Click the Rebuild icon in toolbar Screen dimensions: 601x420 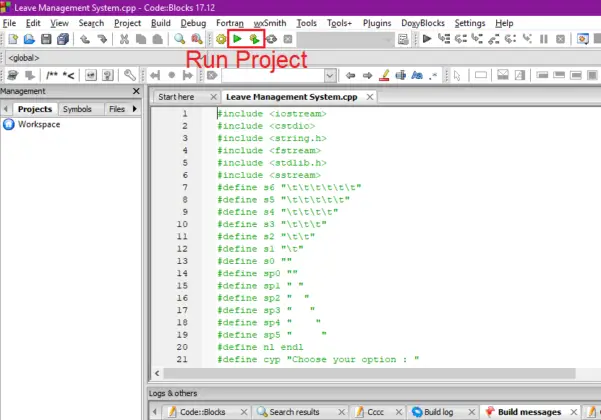(x=271, y=39)
